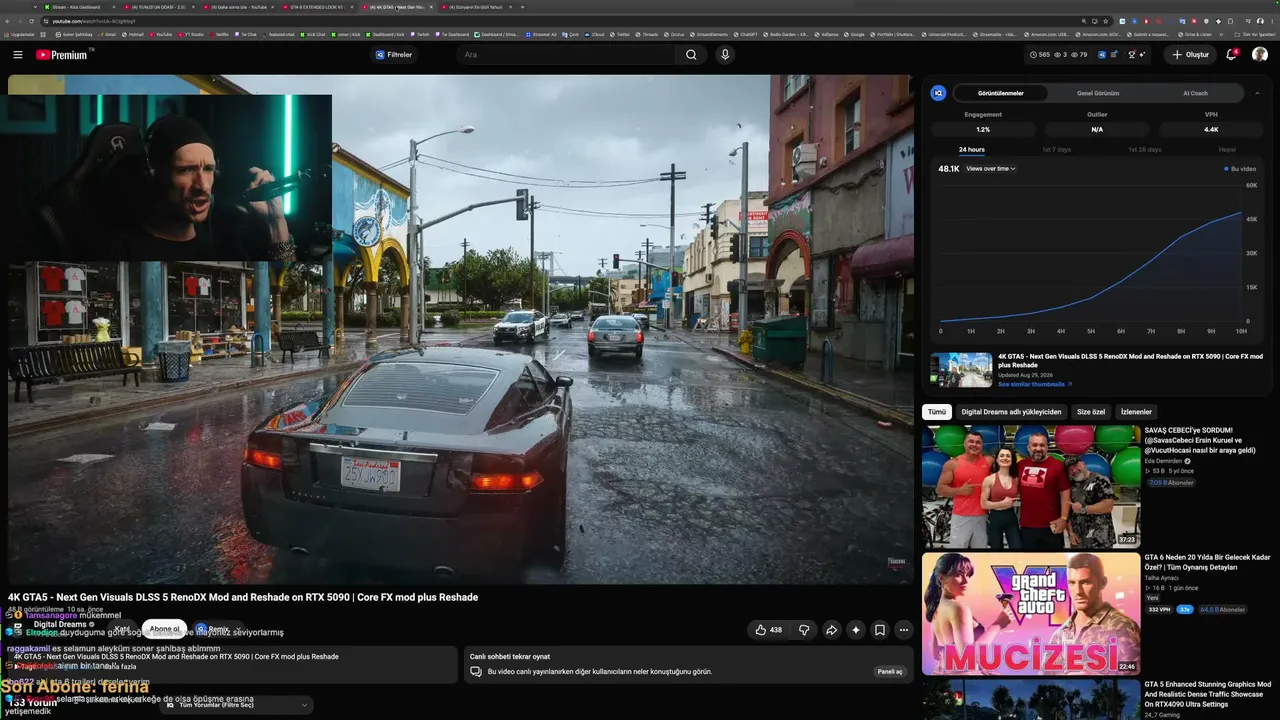Dislike the video with thumbs down
This screenshot has width=1280, height=720.
pyautogui.click(x=804, y=630)
